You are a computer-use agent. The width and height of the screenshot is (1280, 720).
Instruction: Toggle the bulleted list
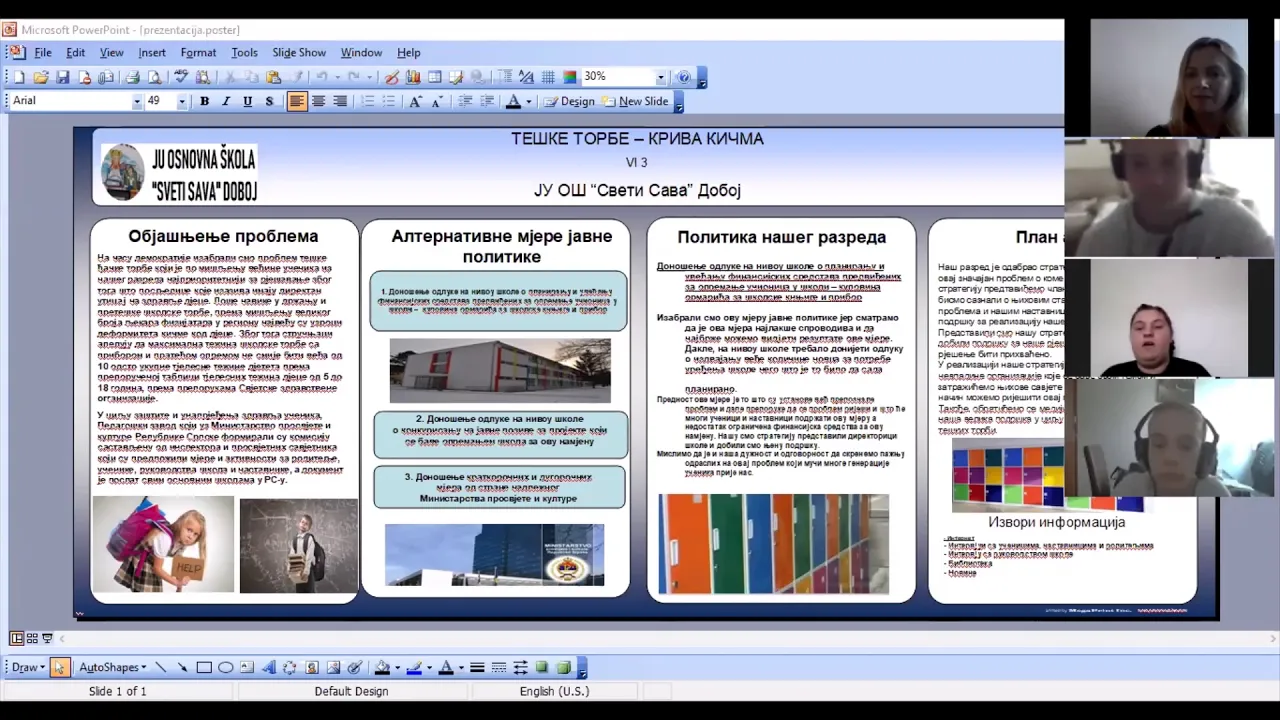tap(389, 101)
